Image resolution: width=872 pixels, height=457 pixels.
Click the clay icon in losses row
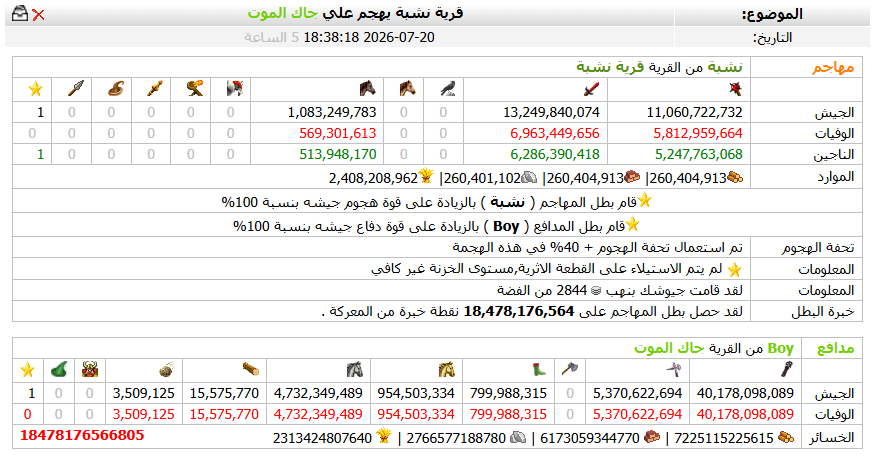coord(652,438)
